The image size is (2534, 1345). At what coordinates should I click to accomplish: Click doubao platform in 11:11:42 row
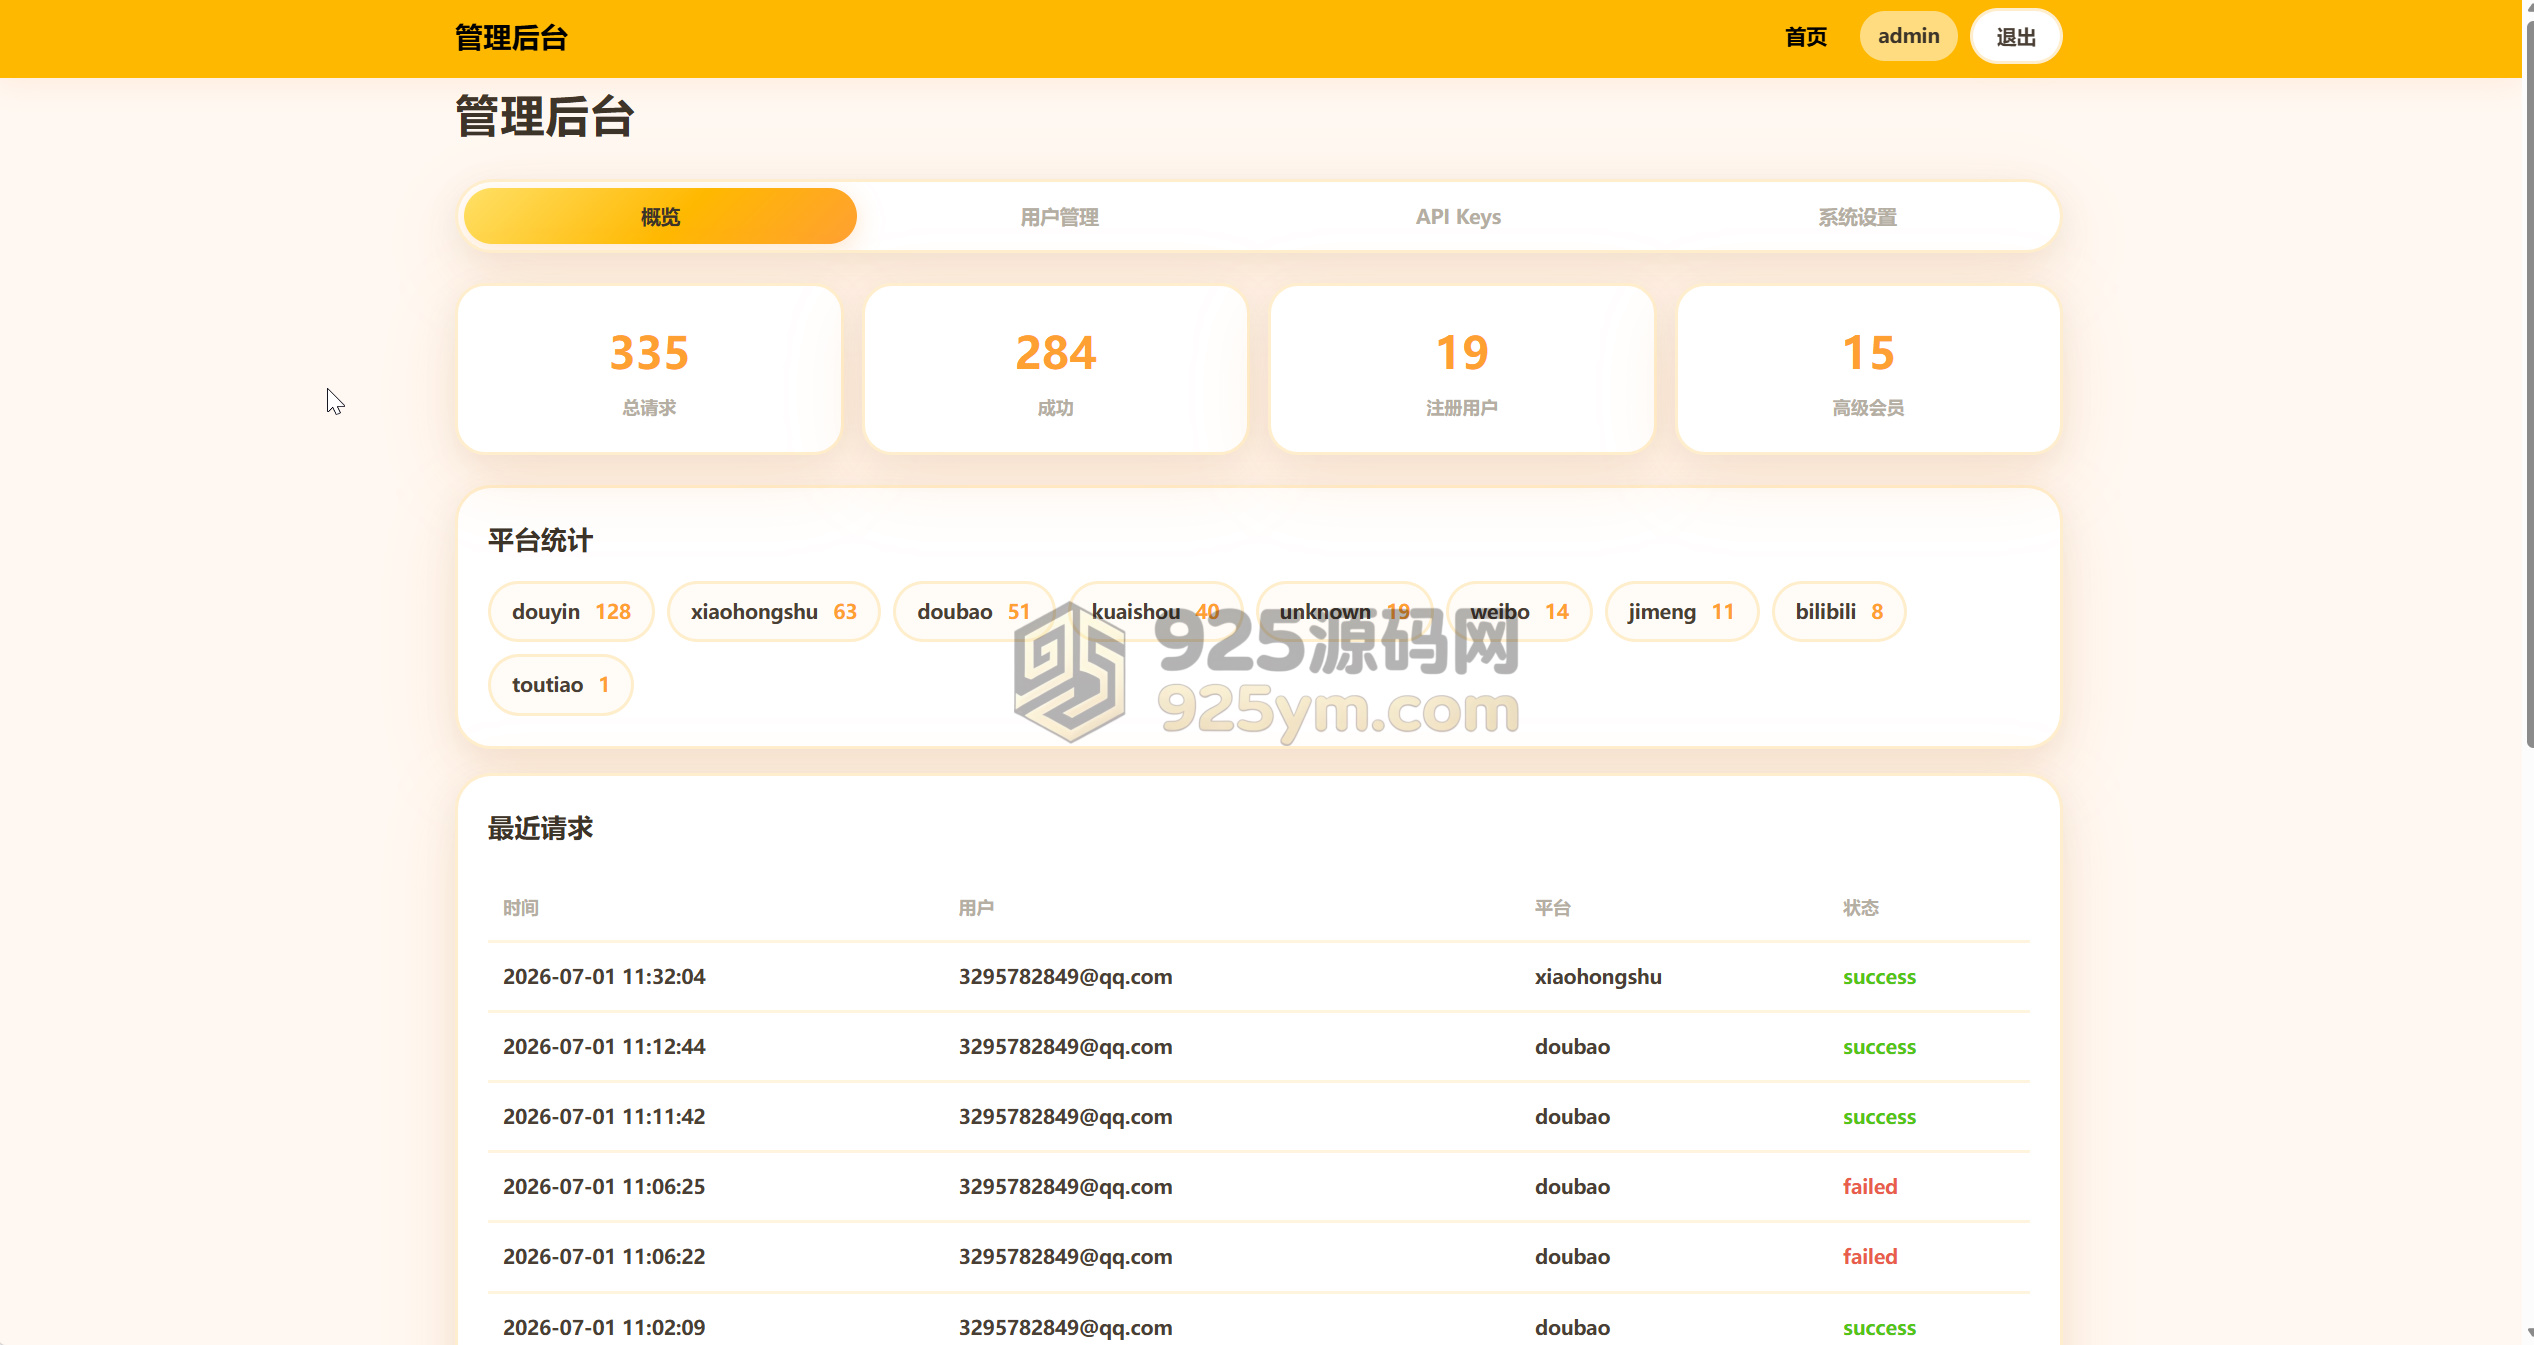(x=1572, y=1117)
